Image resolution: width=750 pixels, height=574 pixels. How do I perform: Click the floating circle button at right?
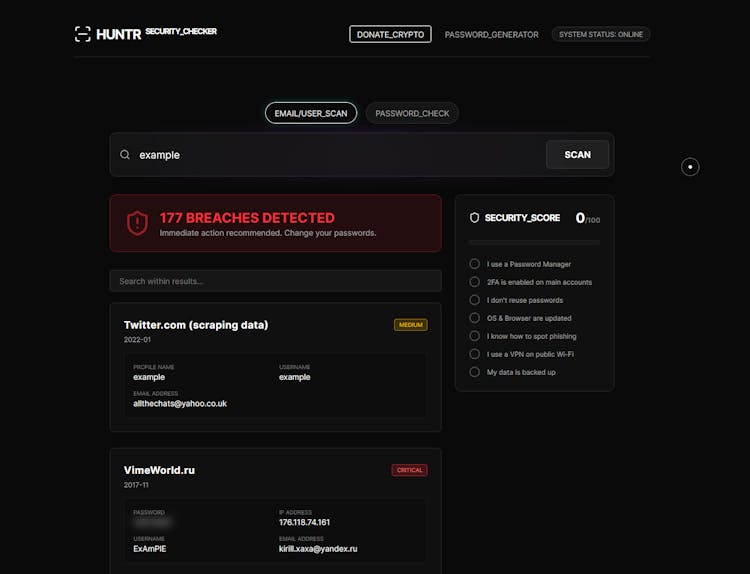(690, 167)
